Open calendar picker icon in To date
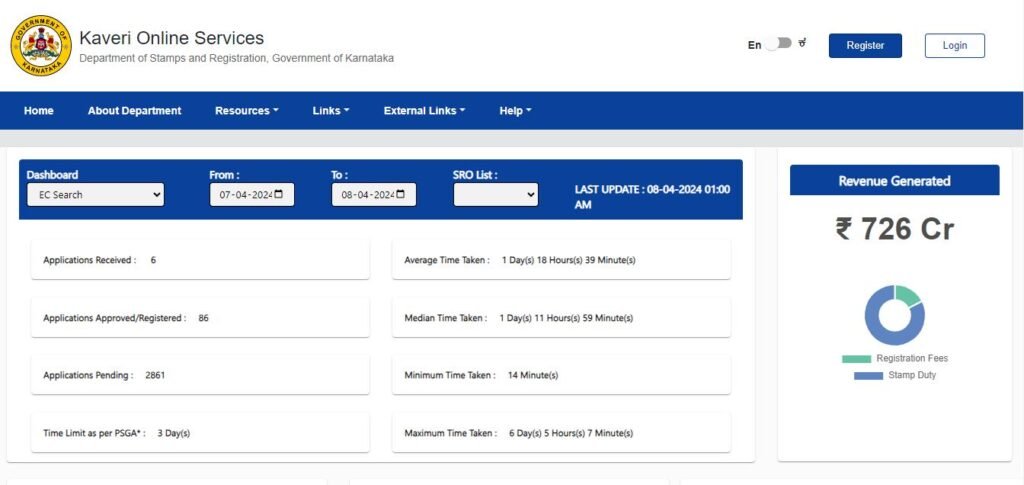 pos(401,195)
